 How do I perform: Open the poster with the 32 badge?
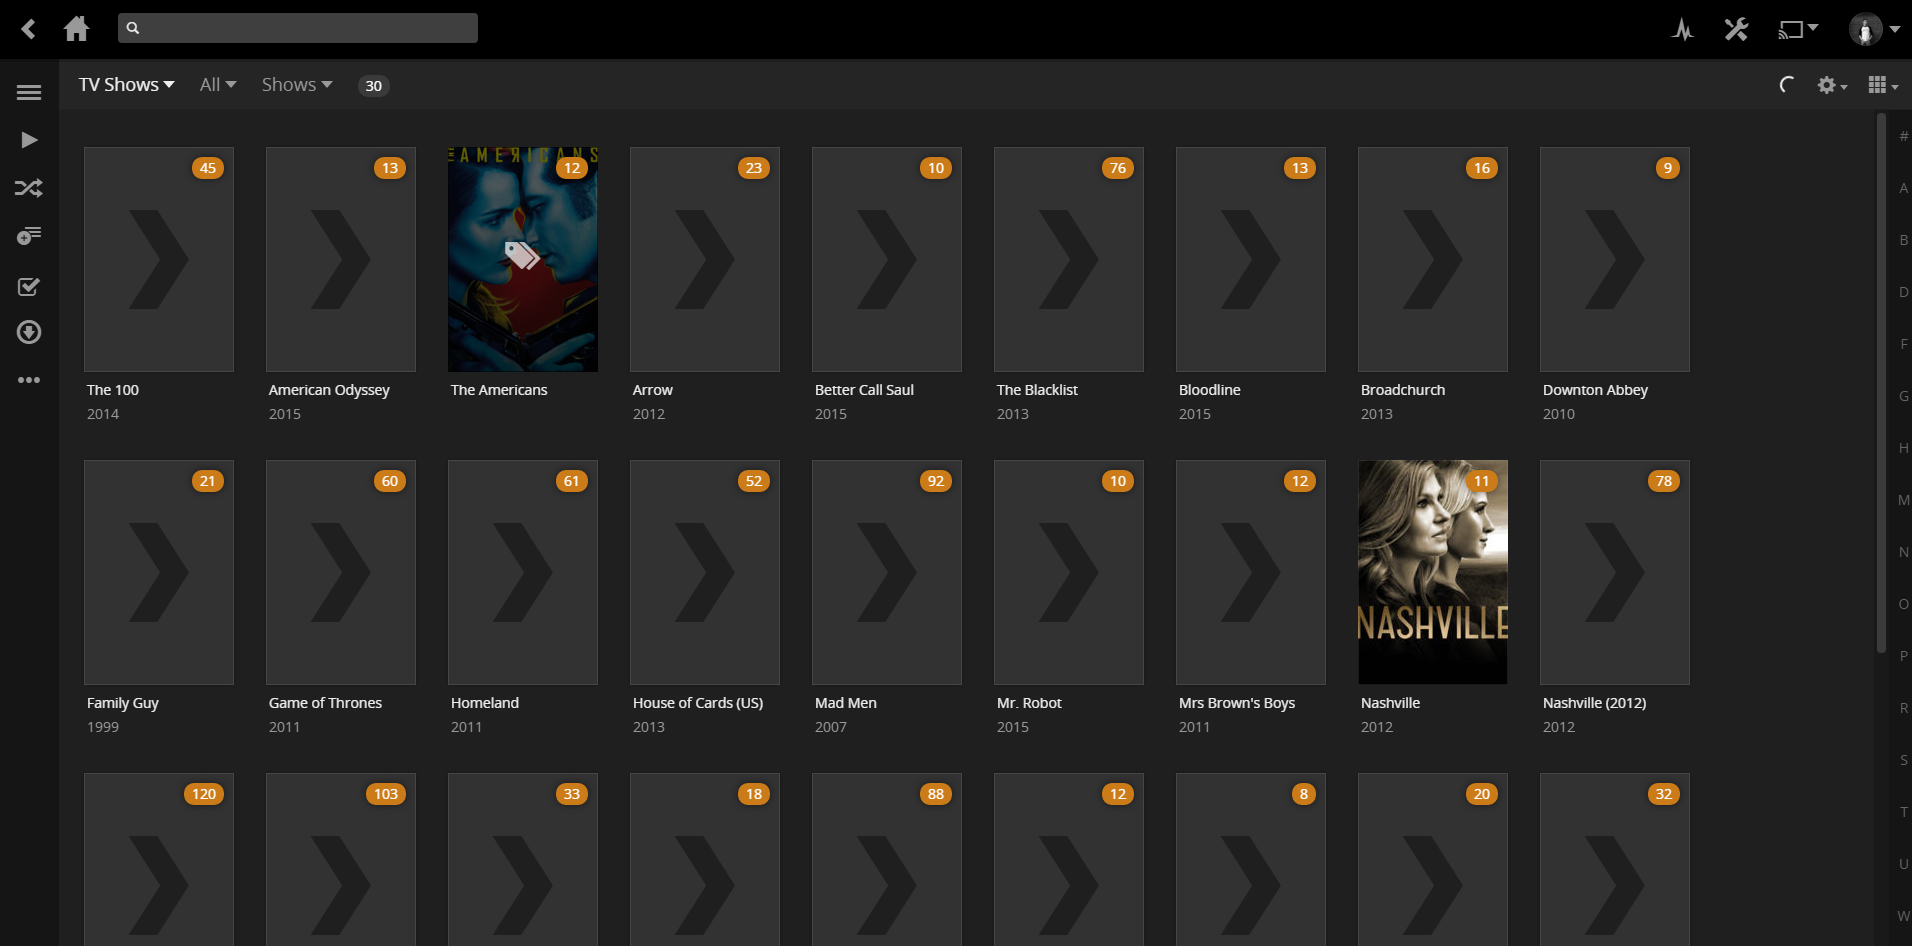[x=1615, y=859]
